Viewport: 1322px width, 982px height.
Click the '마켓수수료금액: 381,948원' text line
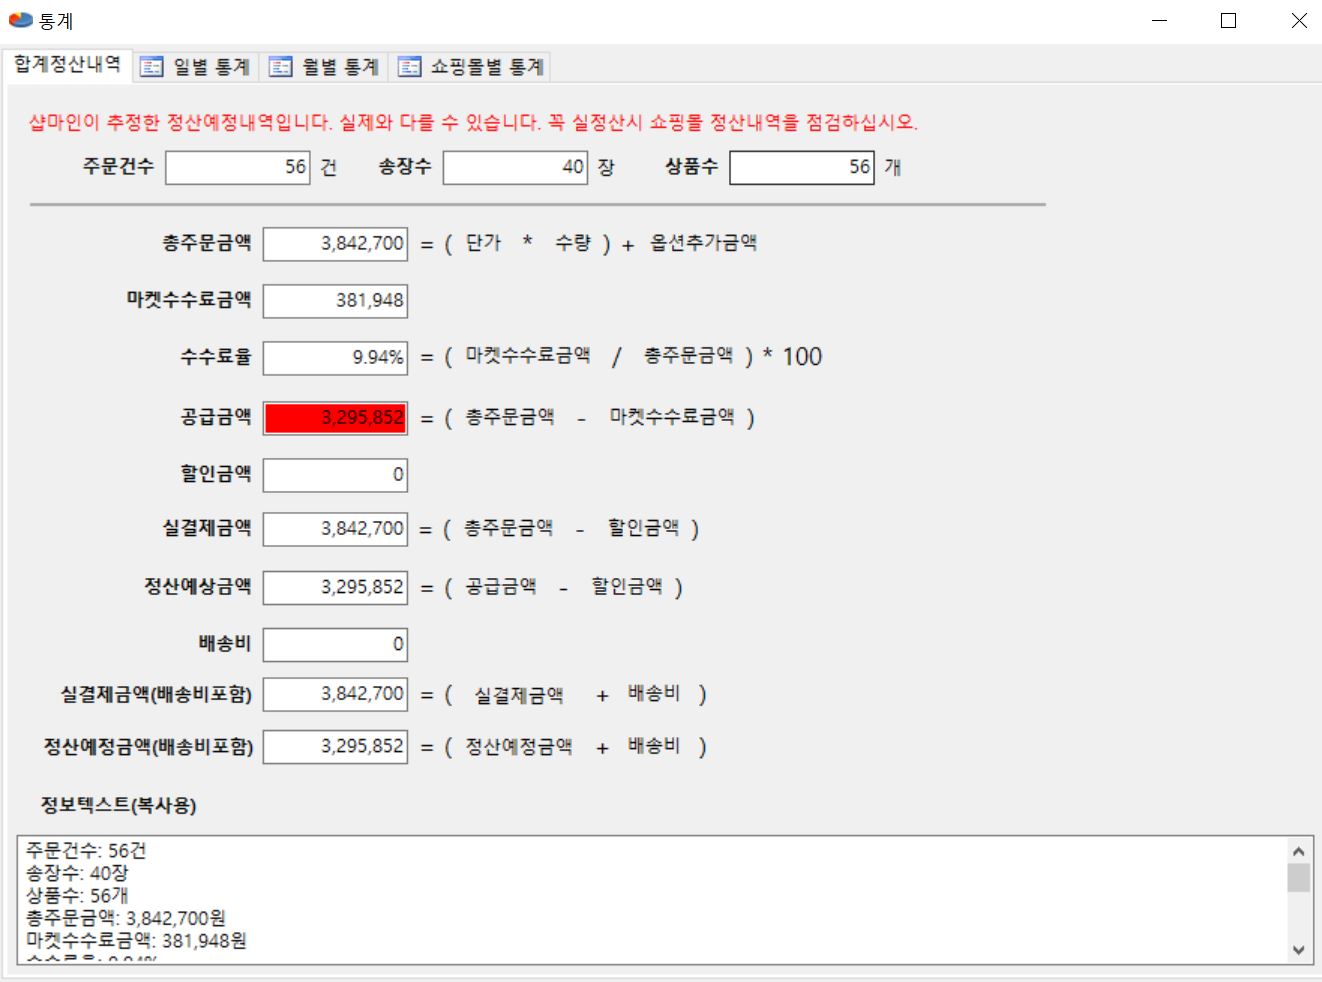coord(136,941)
